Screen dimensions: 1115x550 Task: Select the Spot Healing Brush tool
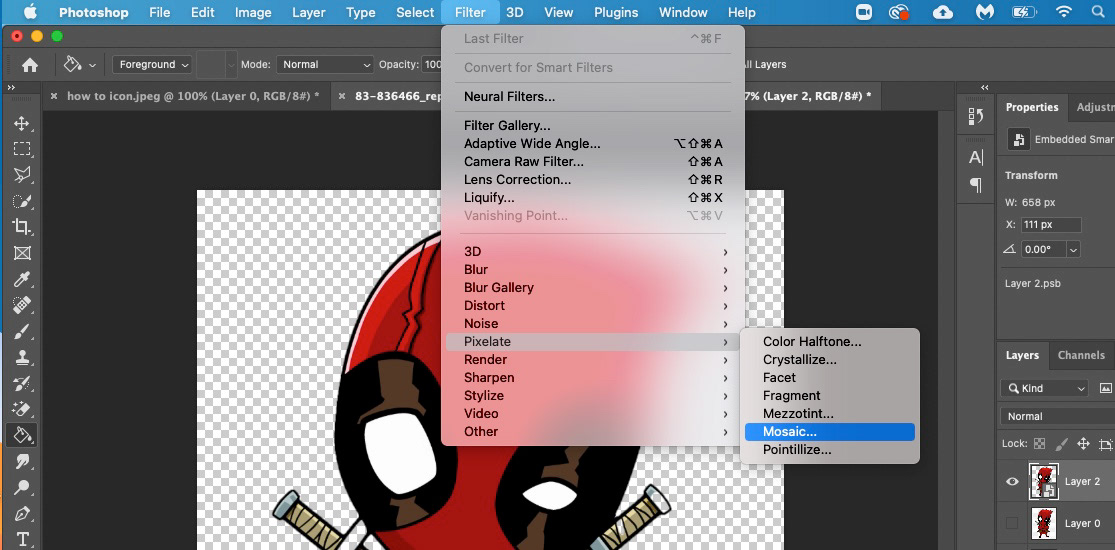[21, 305]
